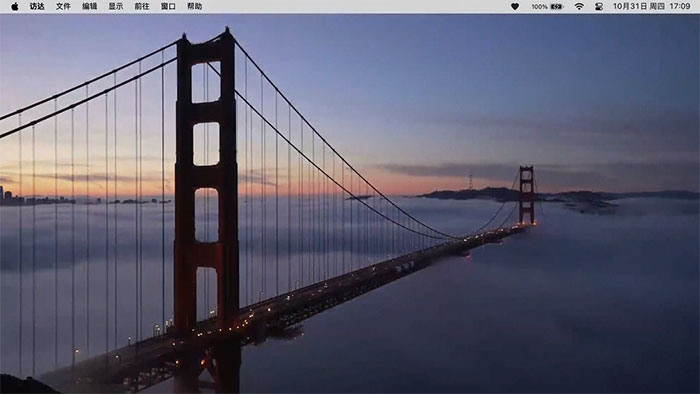Open the Apple menu

coord(15,6)
